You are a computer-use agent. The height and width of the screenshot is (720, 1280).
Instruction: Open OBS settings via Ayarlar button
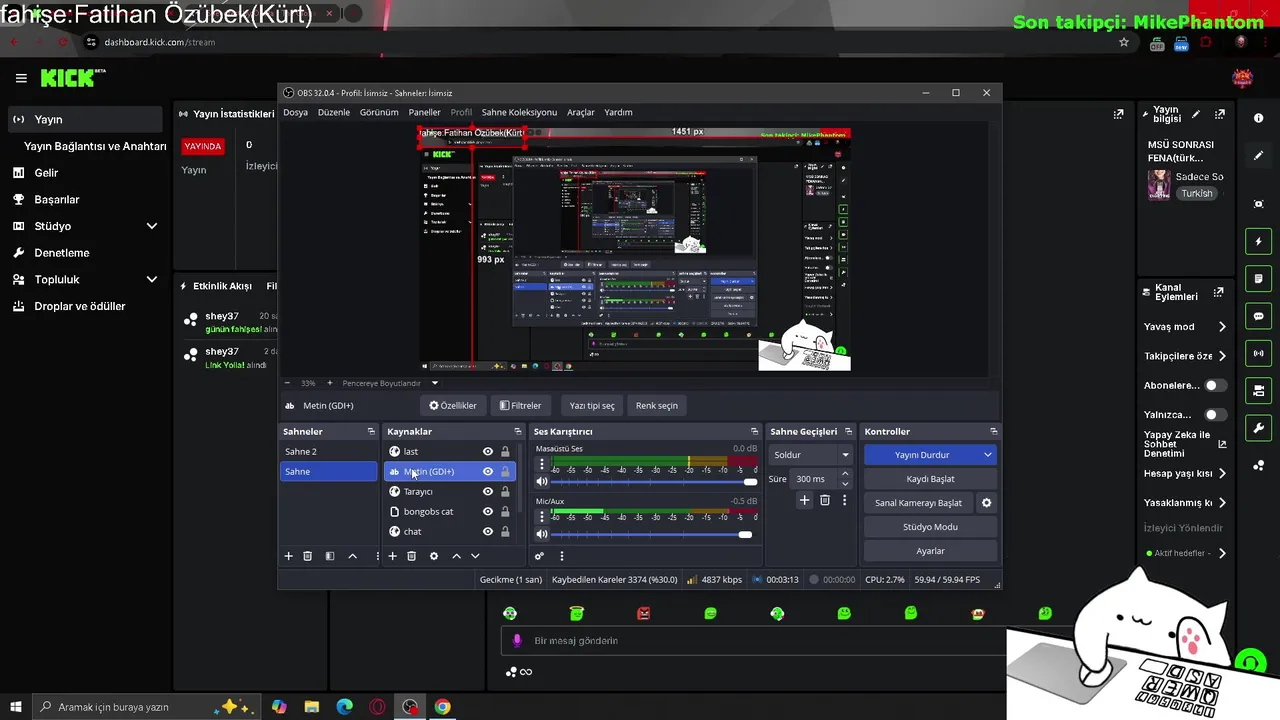(930, 551)
